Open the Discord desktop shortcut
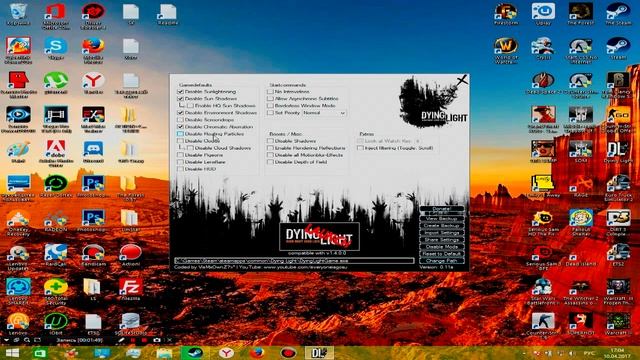 [93, 152]
